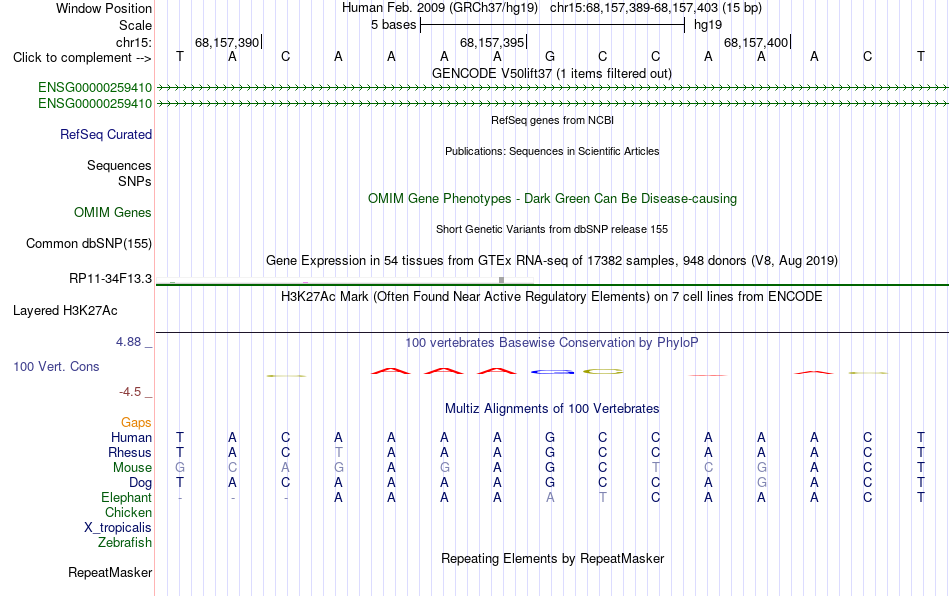Screen dimensions: 950x596
Task: Click the 68,157,390 position marker
Action: [227, 42]
